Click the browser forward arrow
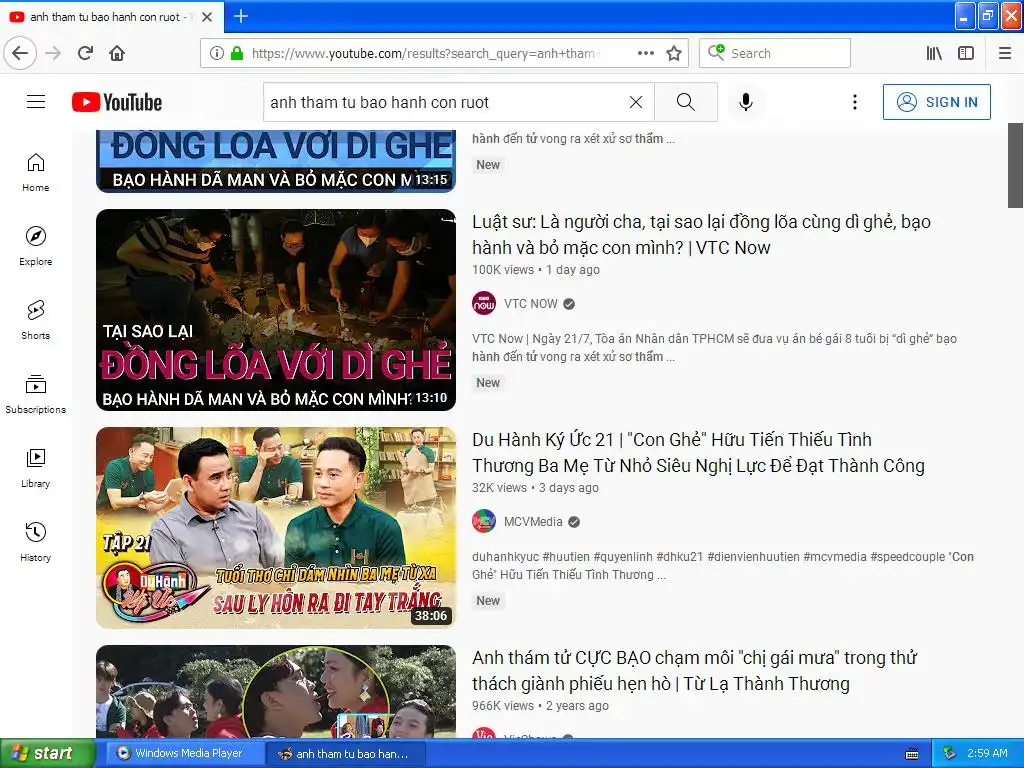 54,53
